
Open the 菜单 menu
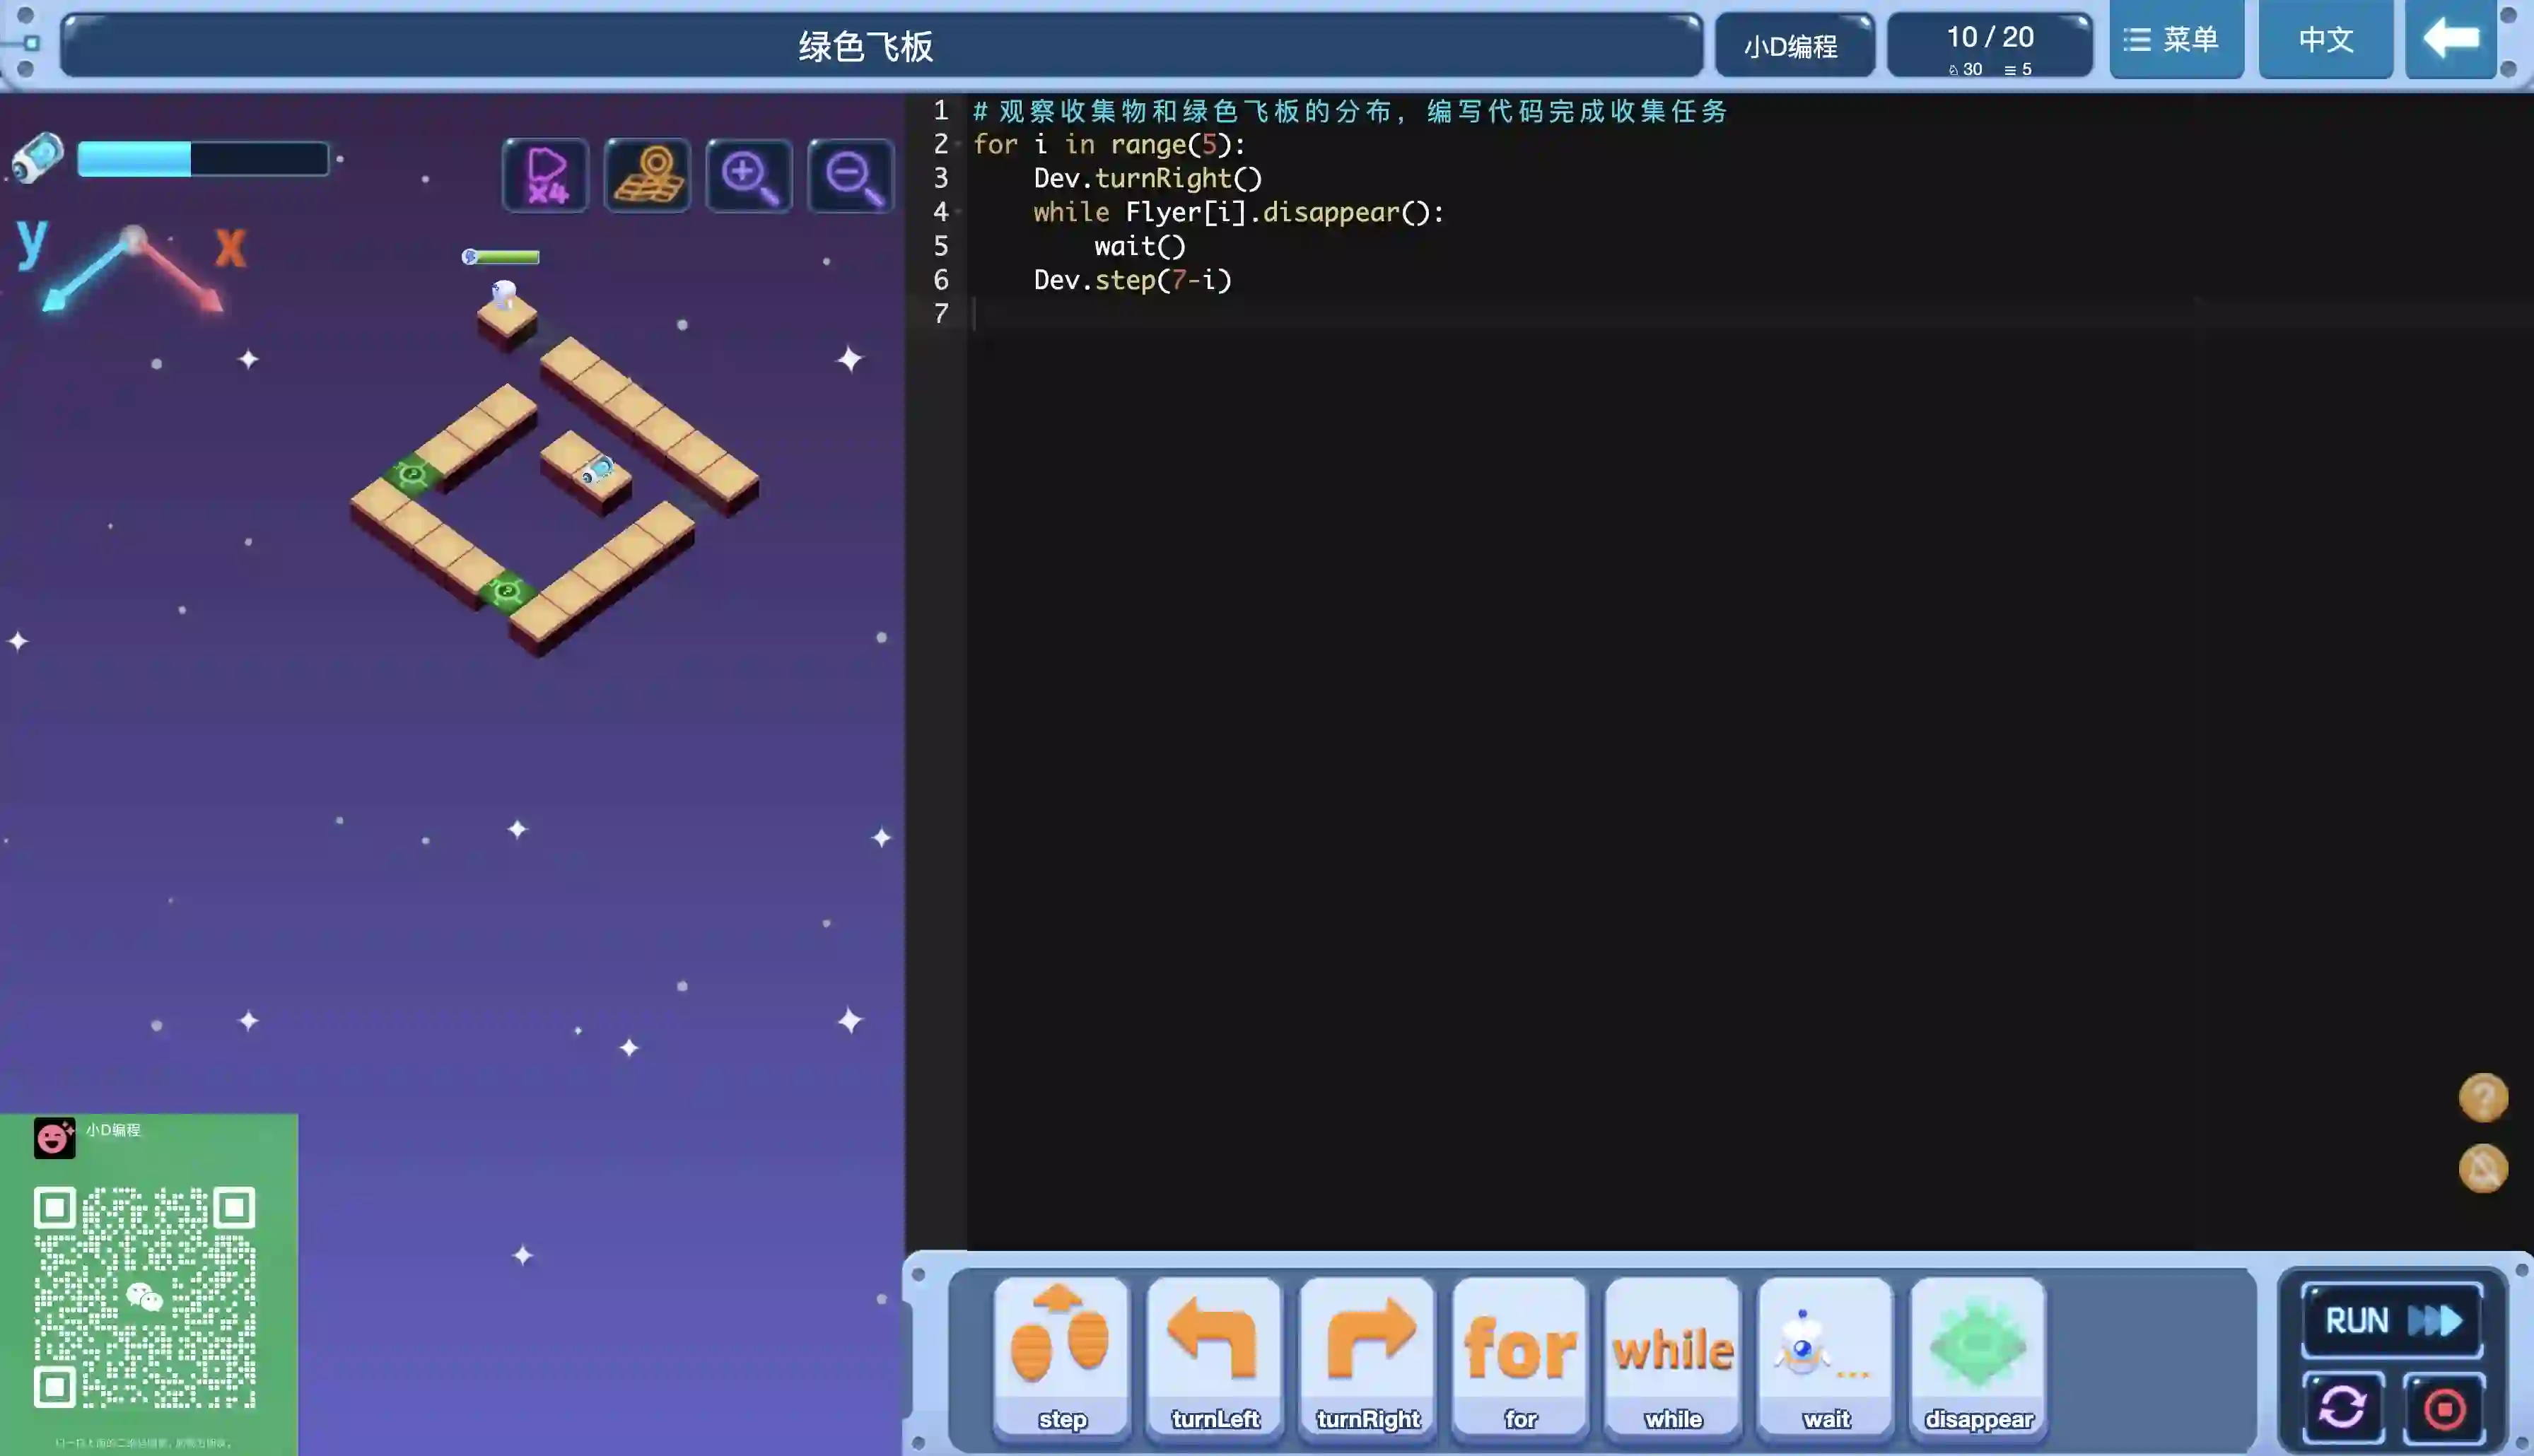[2176, 40]
